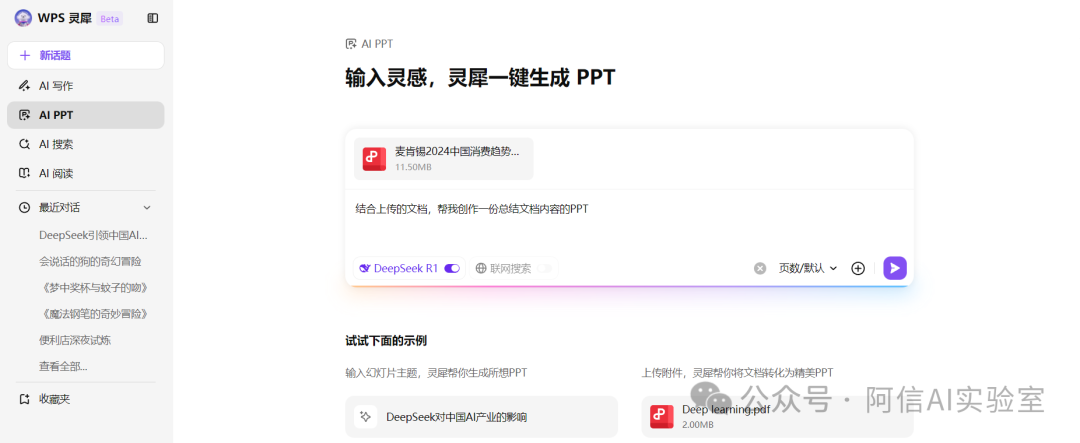This screenshot has height=443, width=1080.
Task: Start a 新话题 new topic
Action: (x=86, y=55)
